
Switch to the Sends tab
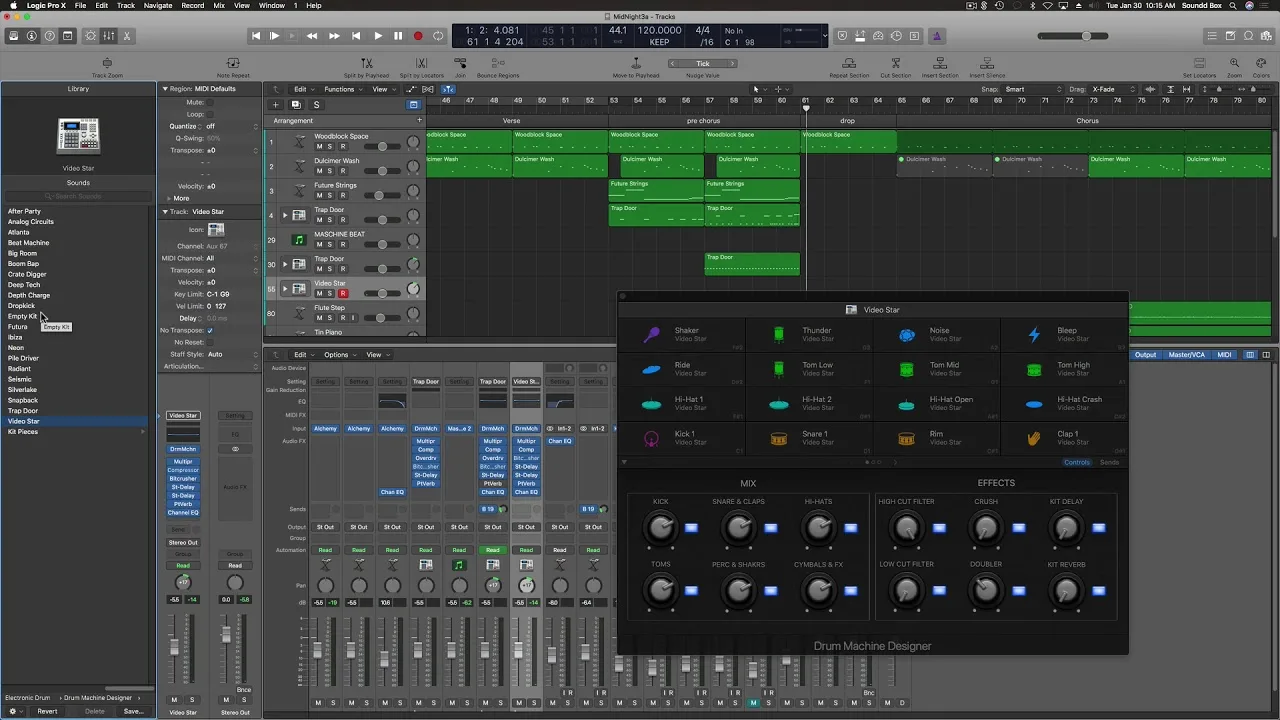tap(1109, 462)
